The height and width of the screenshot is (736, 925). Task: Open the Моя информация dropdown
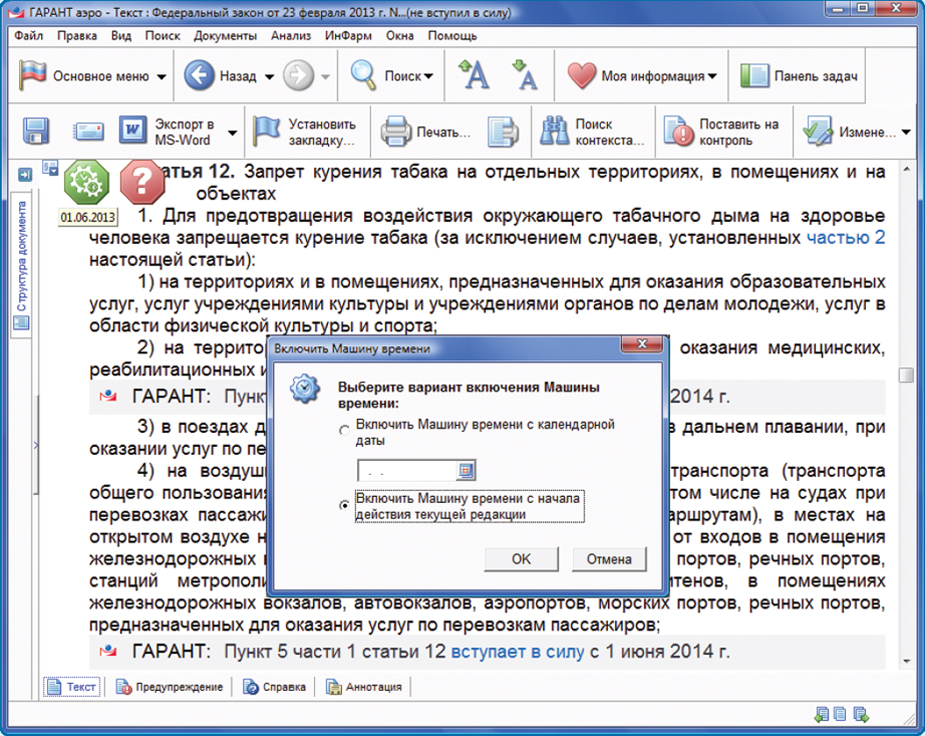click(x=713, y=76)
